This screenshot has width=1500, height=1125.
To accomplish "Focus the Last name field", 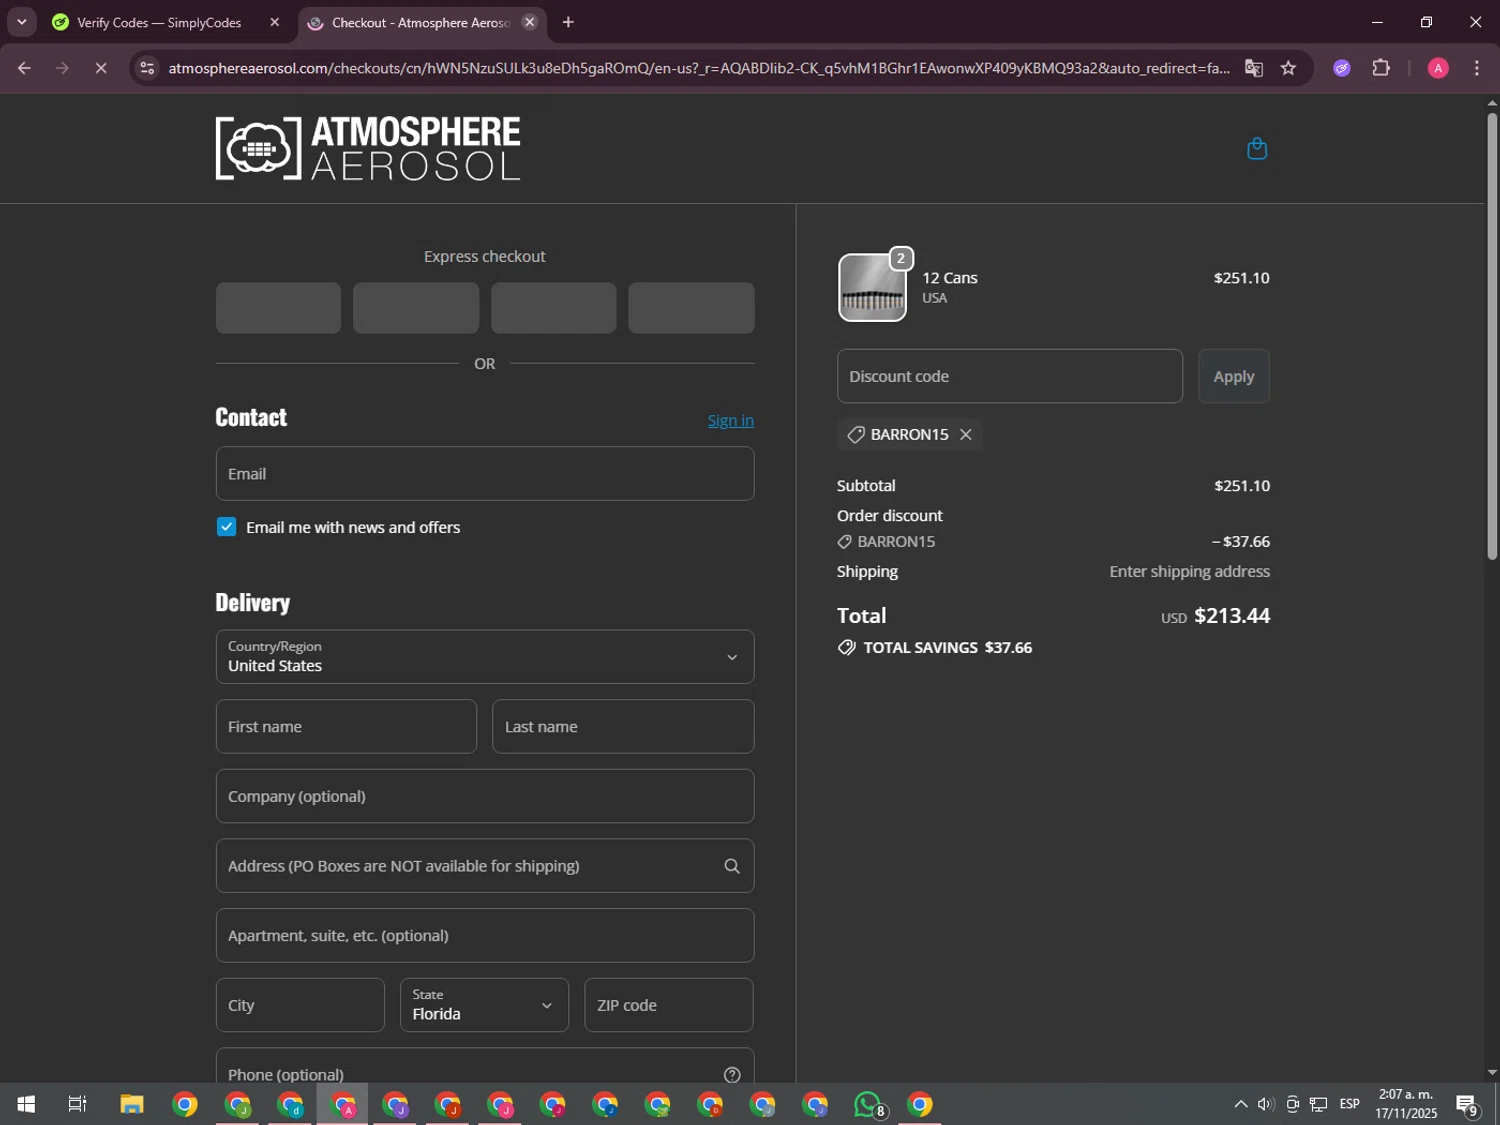I will [x=623, y=727].
